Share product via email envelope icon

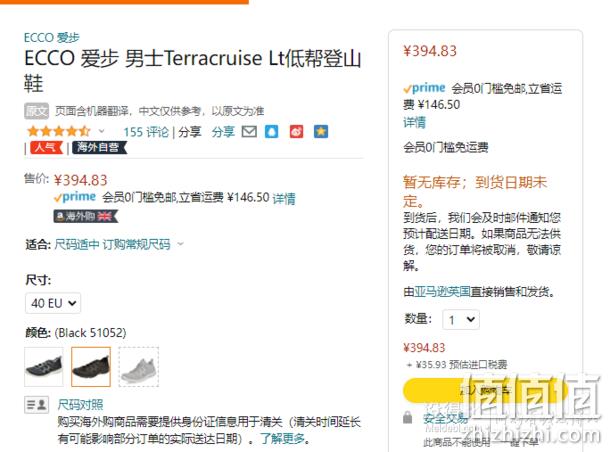pyautogui.click(x=249, y=132)
